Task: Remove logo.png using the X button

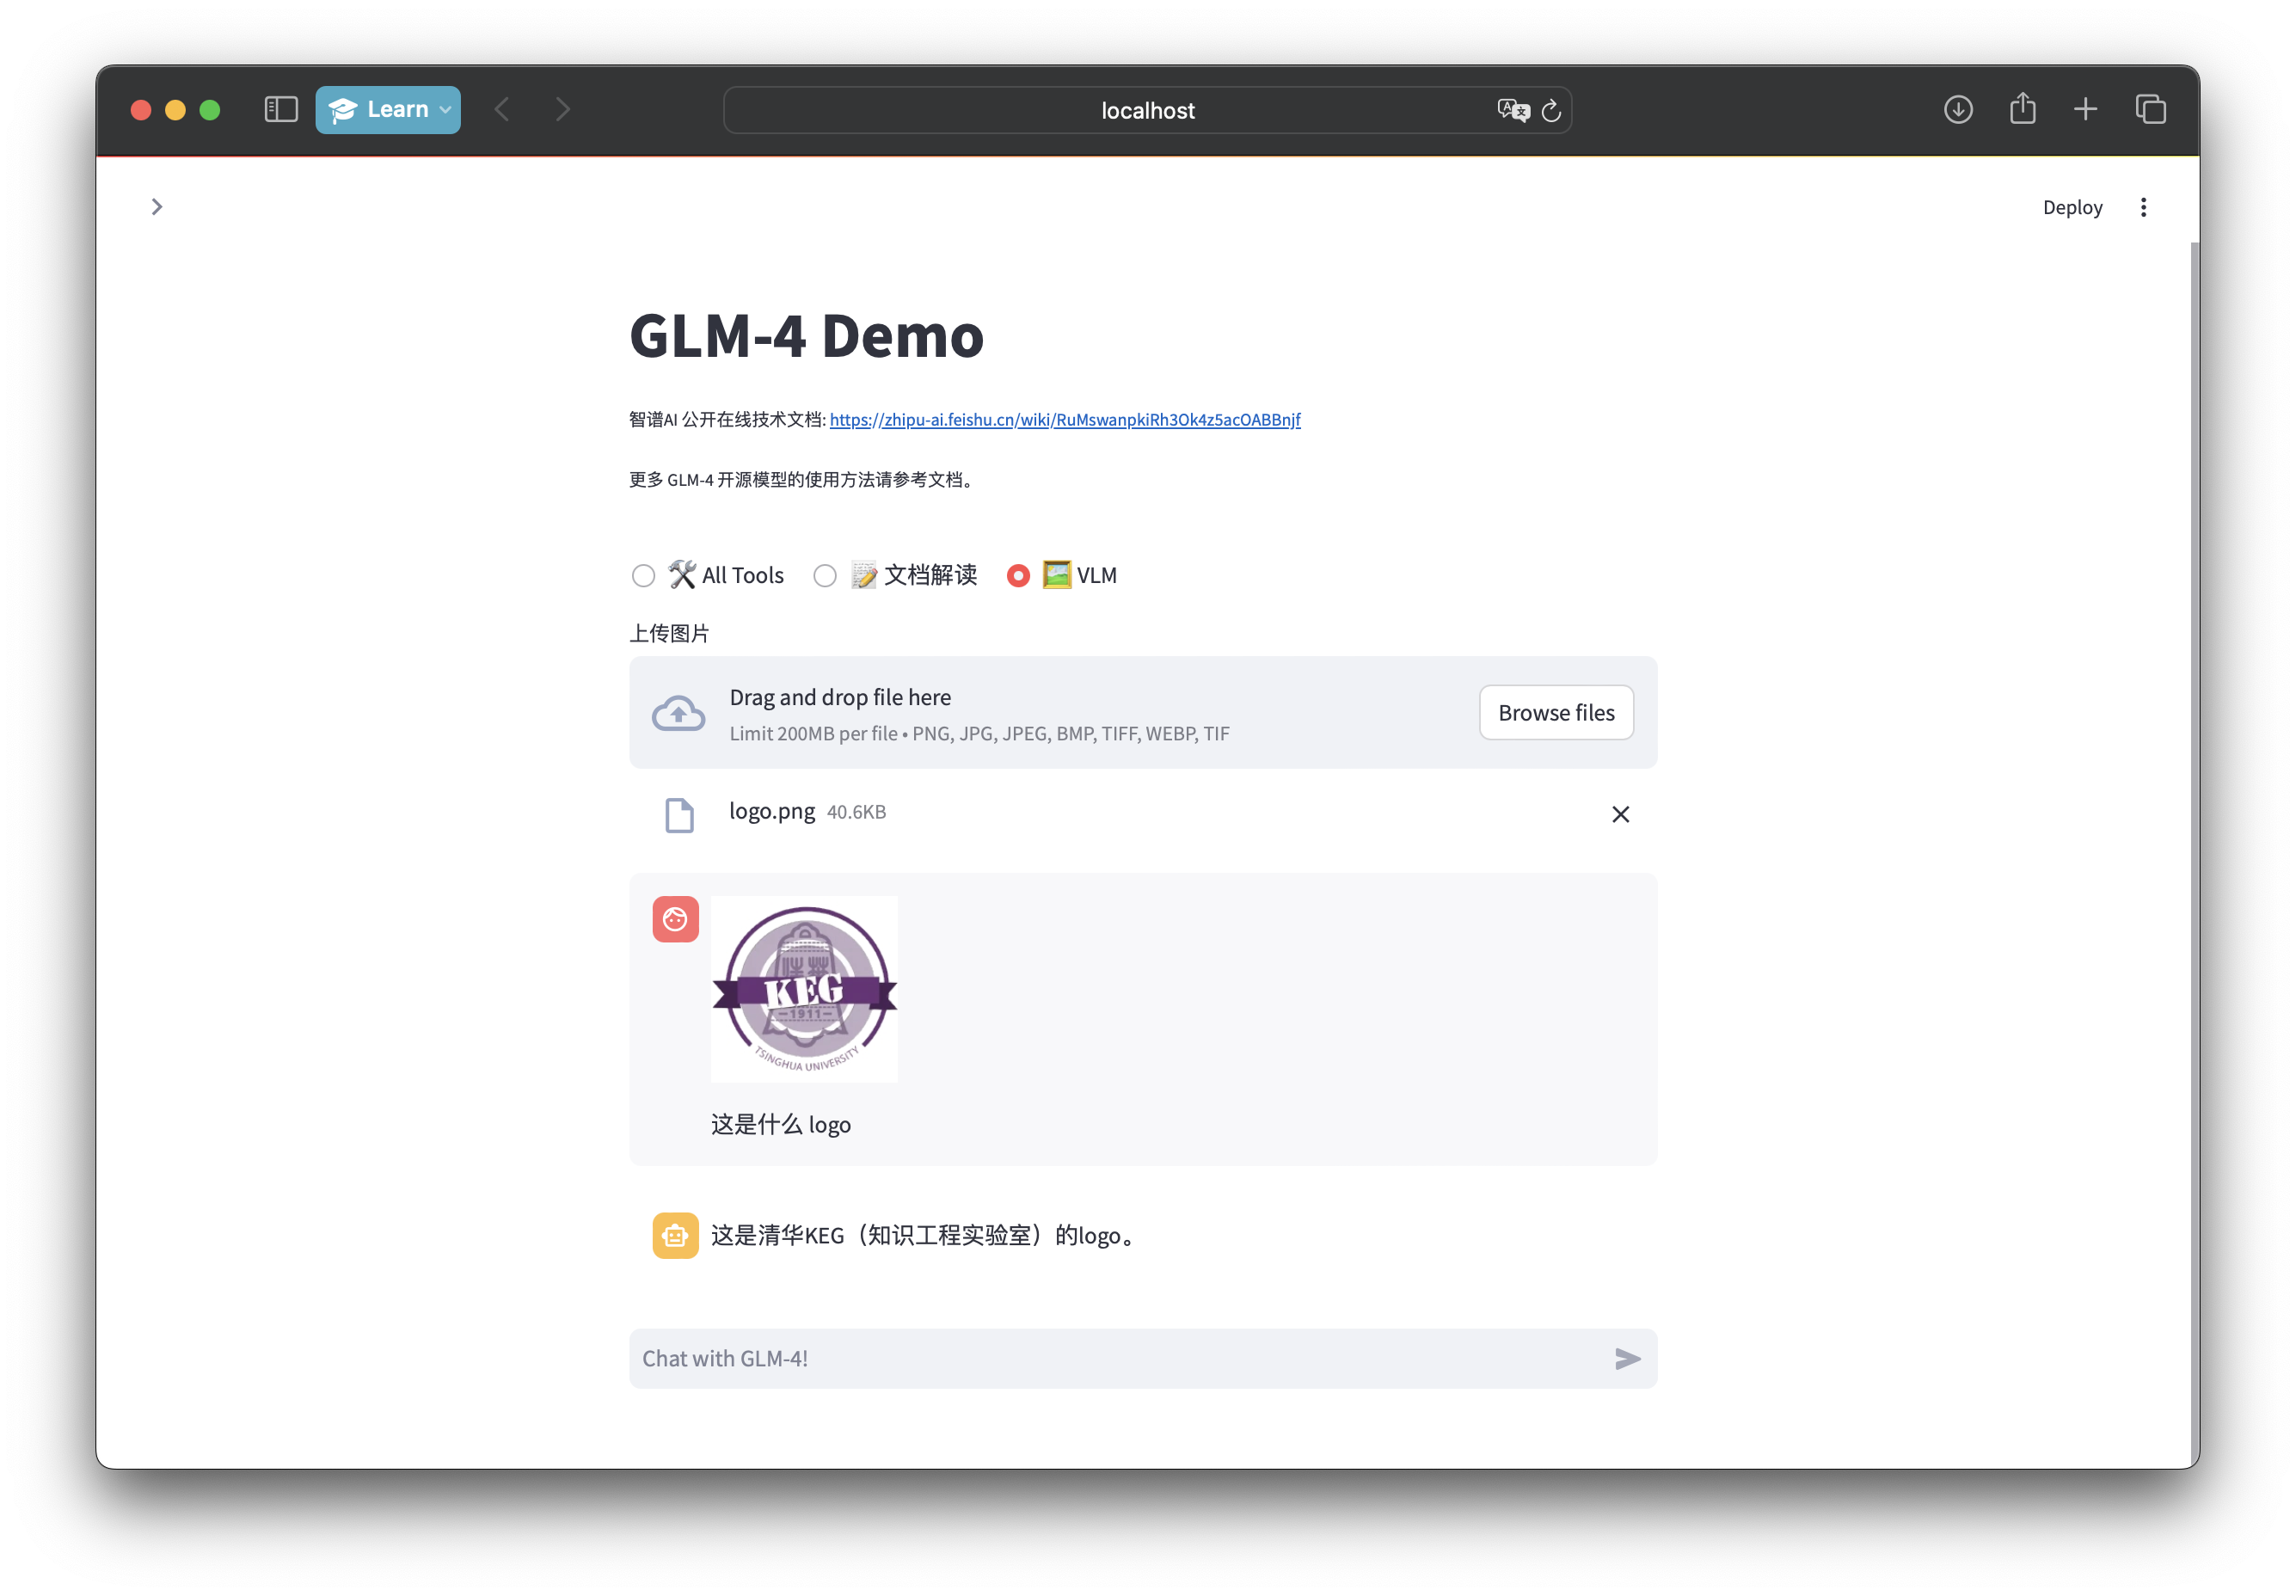Action: pos(1621,814)
